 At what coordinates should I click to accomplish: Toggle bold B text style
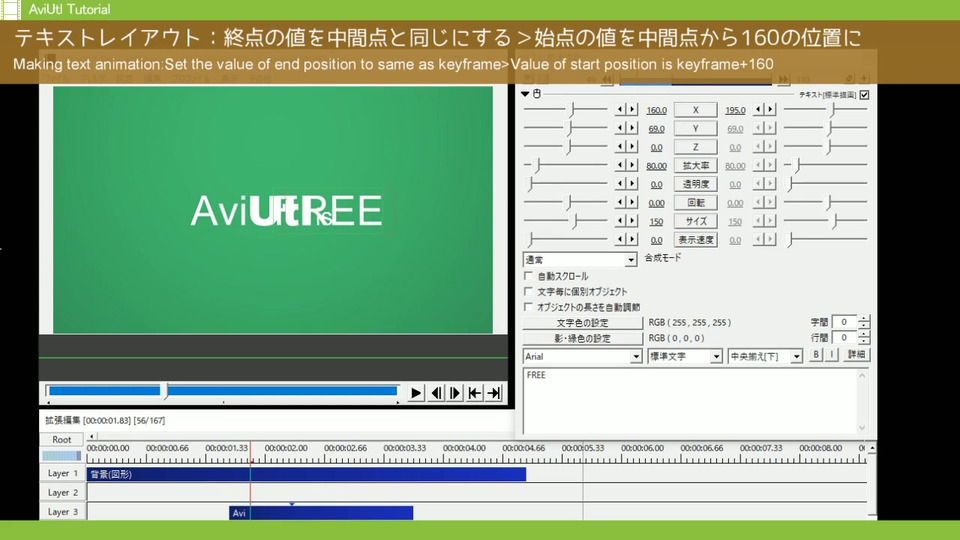pos(816,354)
